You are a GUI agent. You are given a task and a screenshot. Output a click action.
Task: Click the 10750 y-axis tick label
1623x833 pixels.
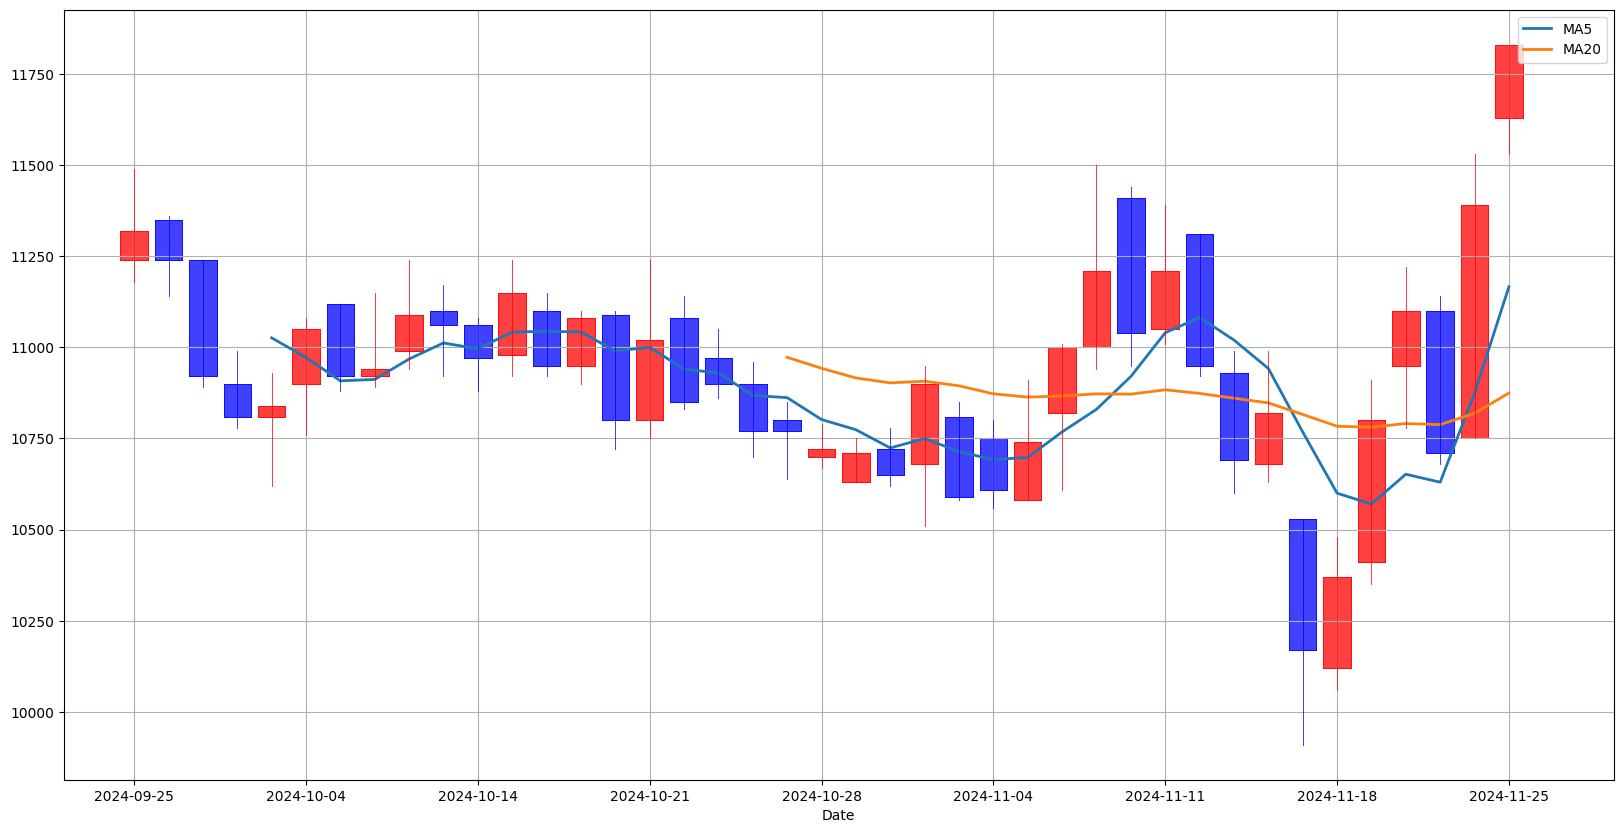click(x=33, y=439)
